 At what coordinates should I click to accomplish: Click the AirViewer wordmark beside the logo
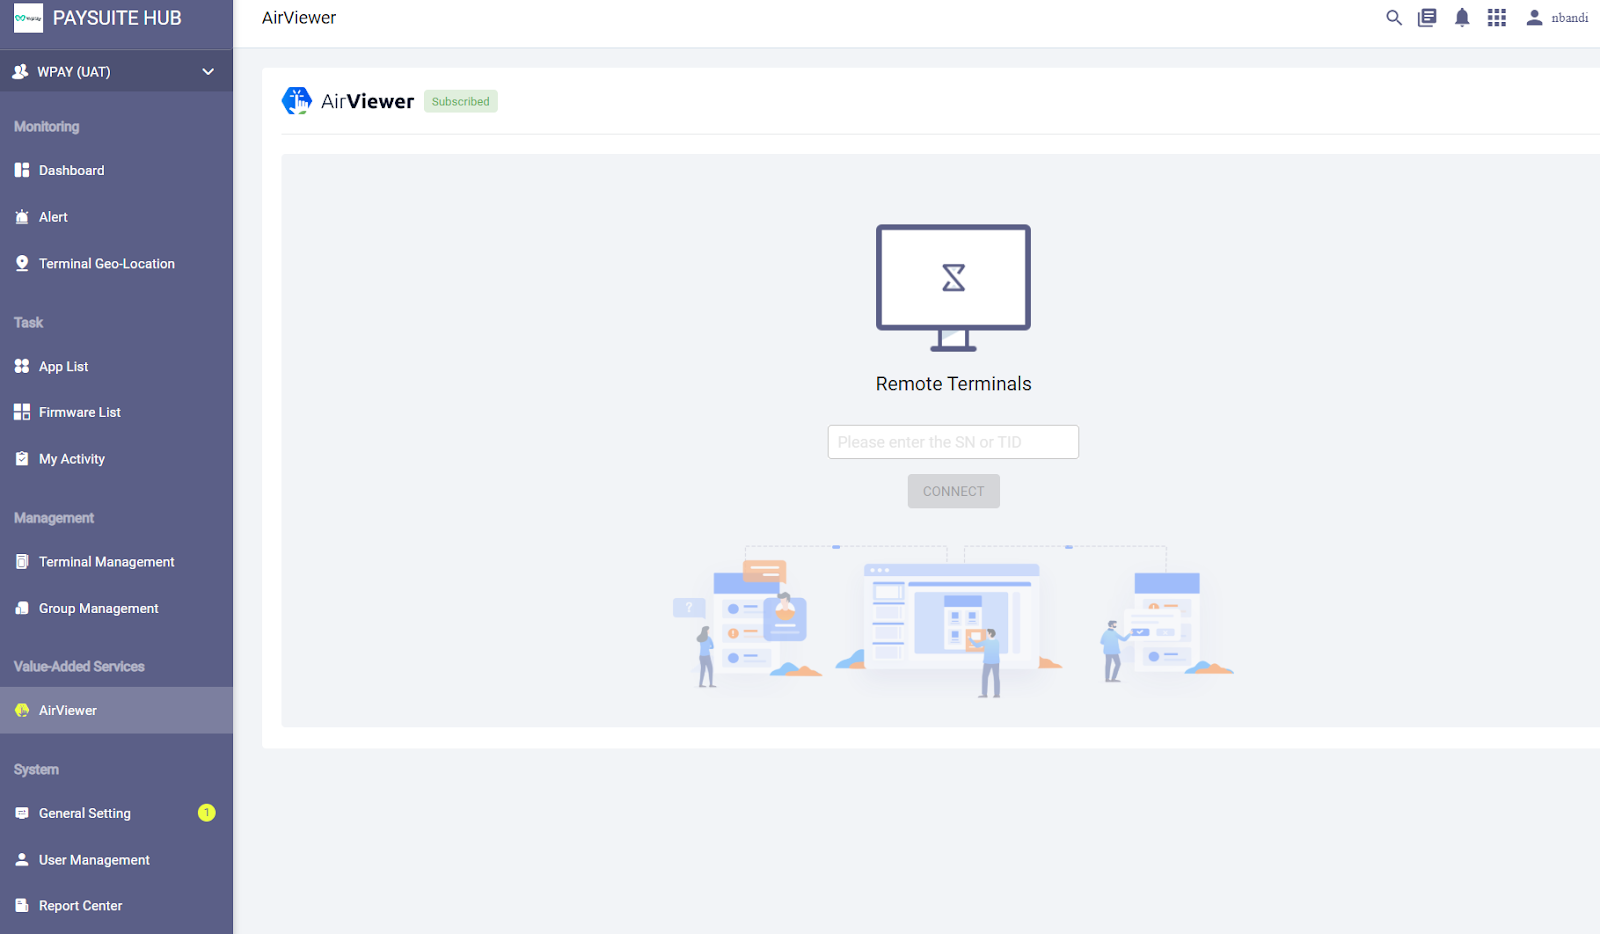367,101
